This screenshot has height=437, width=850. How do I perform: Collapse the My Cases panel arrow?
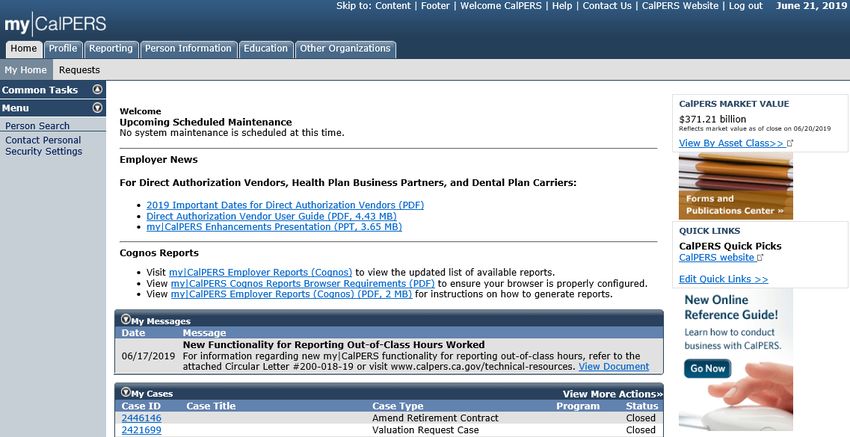coord(126,392)
